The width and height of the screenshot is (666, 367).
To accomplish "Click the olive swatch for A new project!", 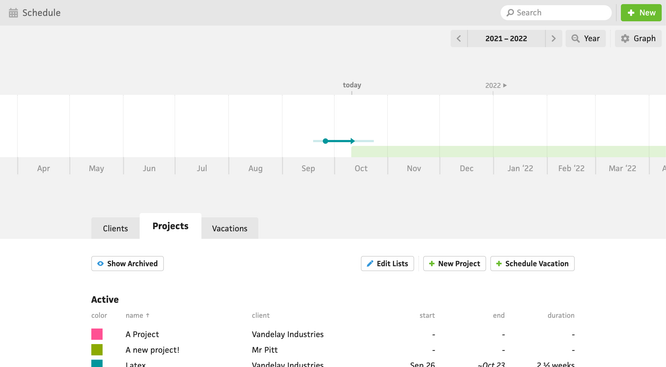I will tap(97, 350).
